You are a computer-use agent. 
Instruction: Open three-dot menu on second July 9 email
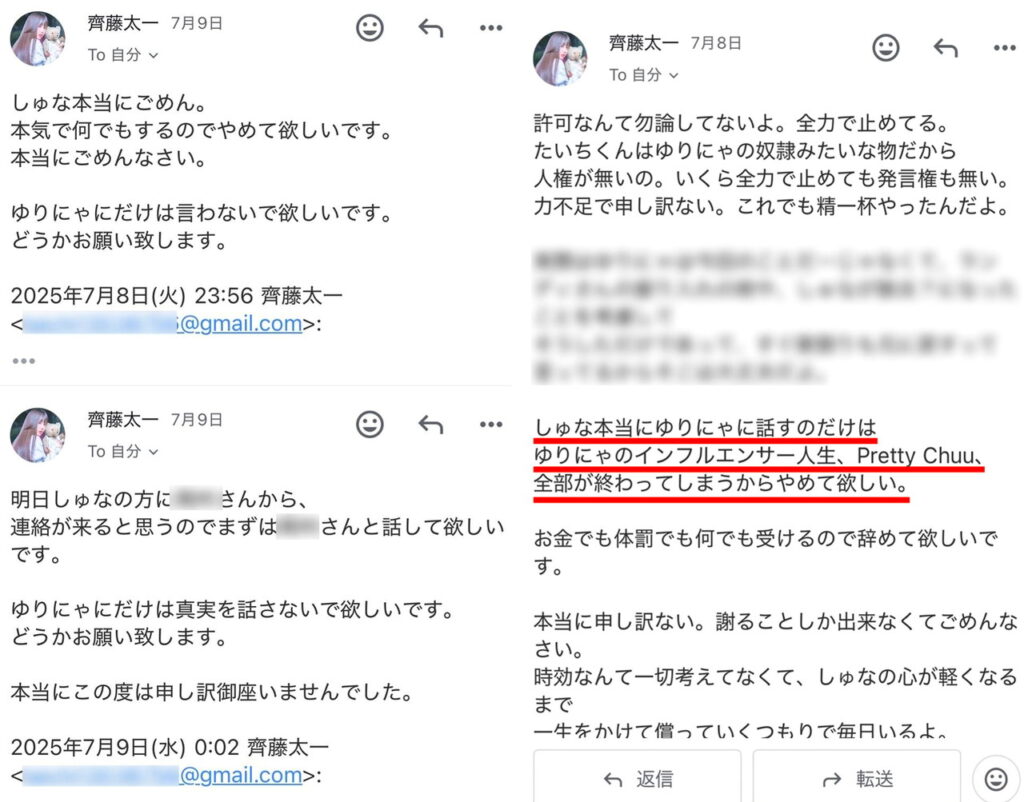(490, 425)
